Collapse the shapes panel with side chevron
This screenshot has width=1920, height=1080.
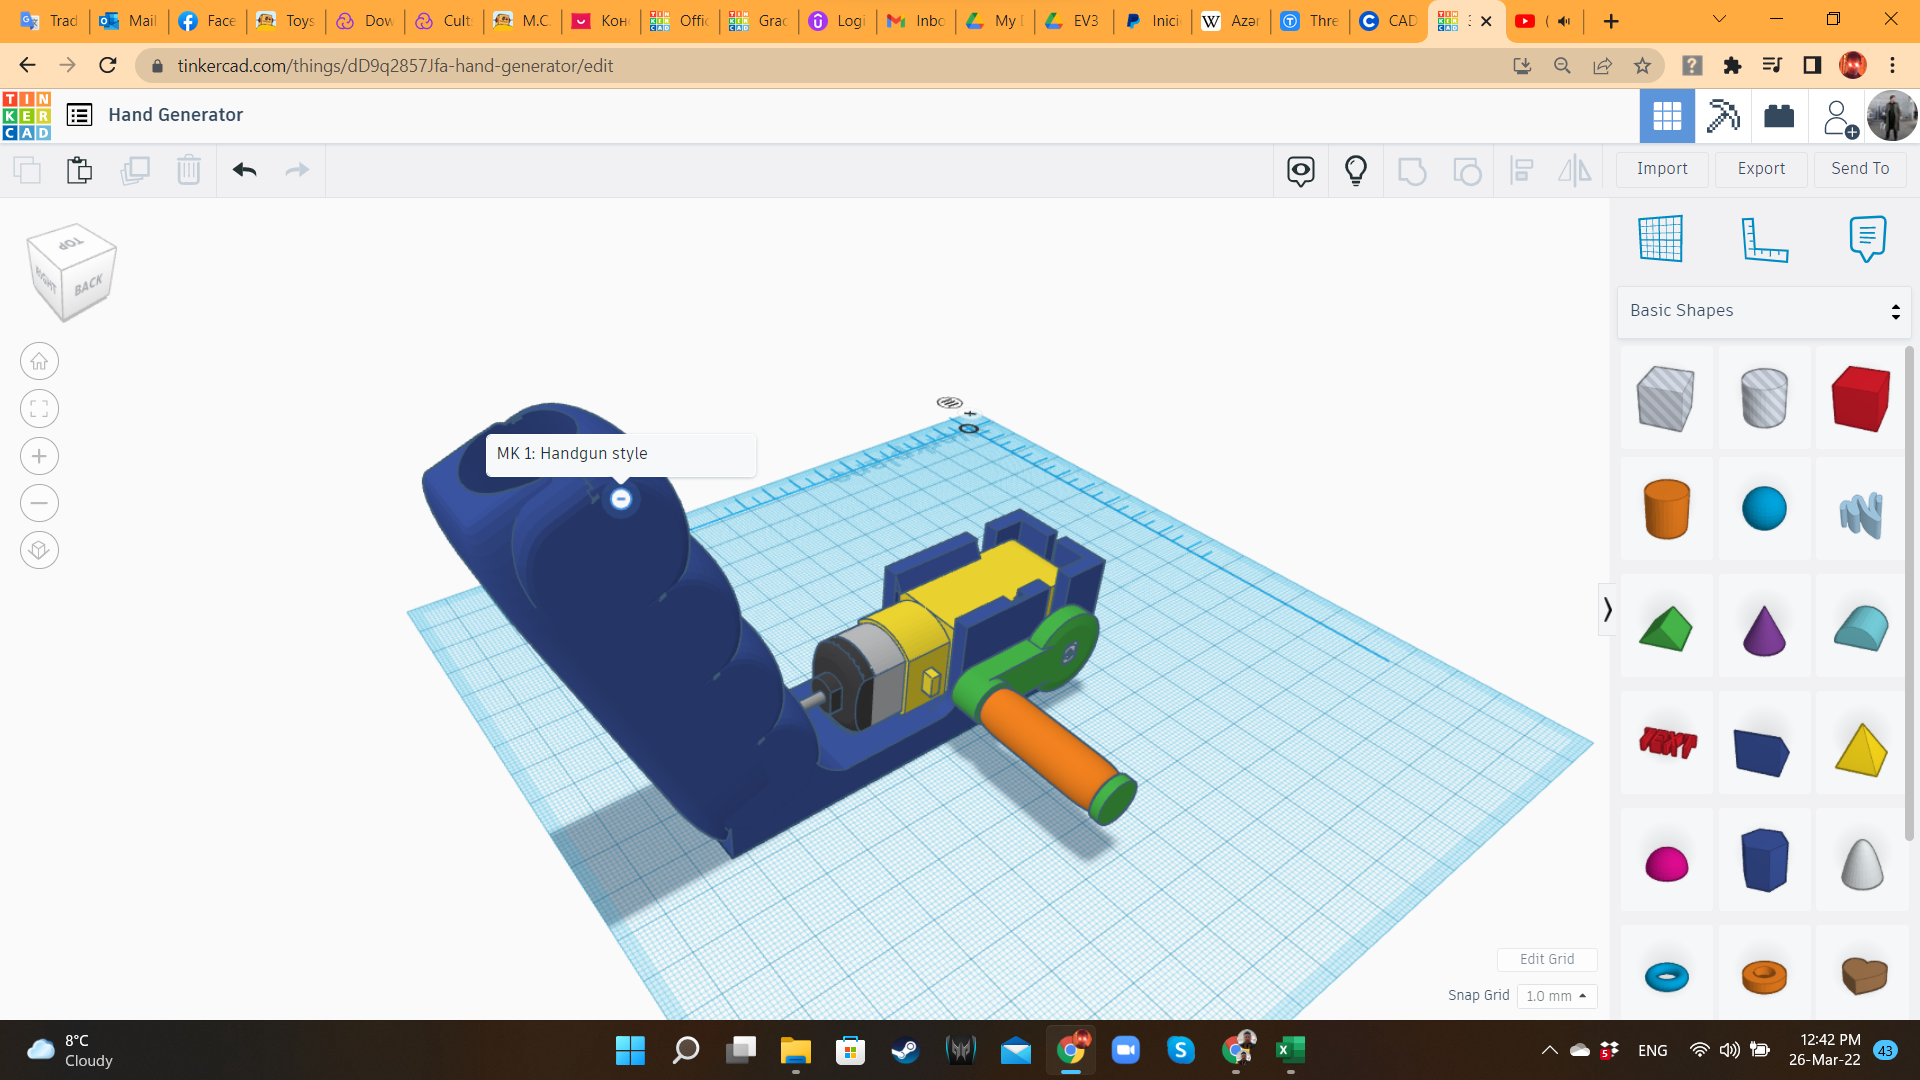pyautogui.click(x=1607, y=609)
